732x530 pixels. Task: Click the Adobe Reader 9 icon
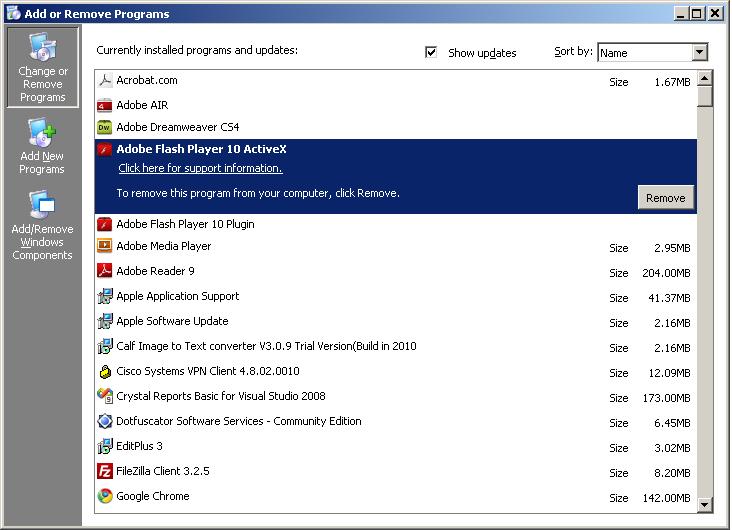(x=105, y=271)
